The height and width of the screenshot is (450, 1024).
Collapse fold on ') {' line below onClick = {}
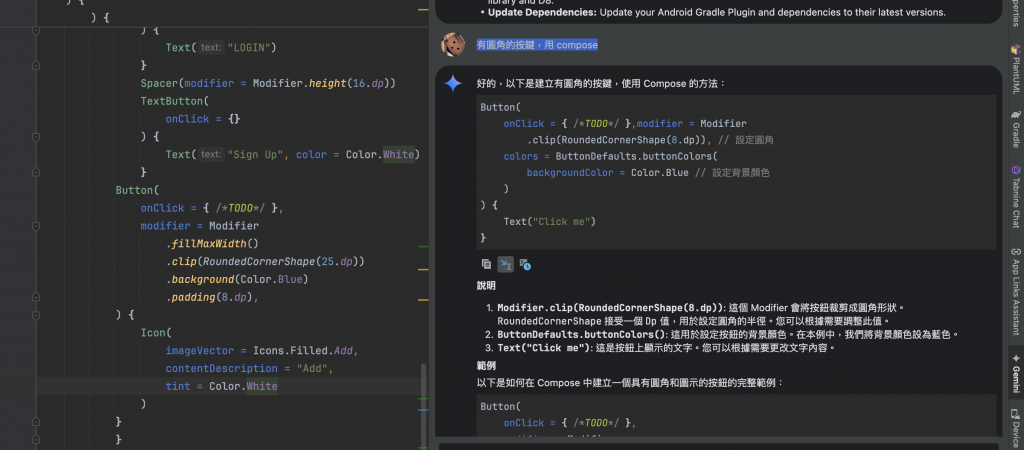[36, 137]
